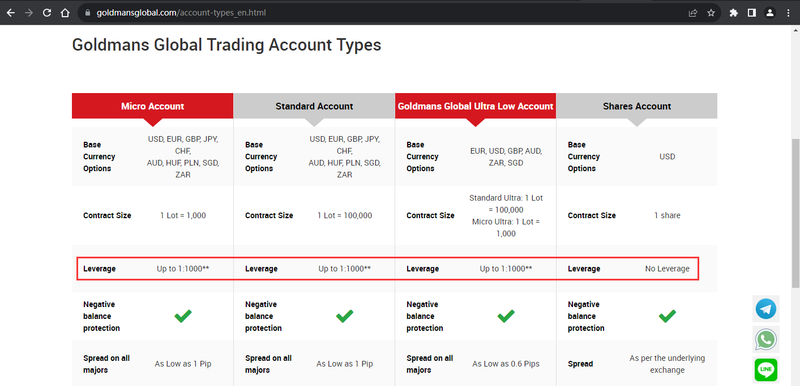Image resolution: width=800 pixels, height=386 pixels.
Task: Reload the page
Action: pyautogui.click(x=47, y=13)
